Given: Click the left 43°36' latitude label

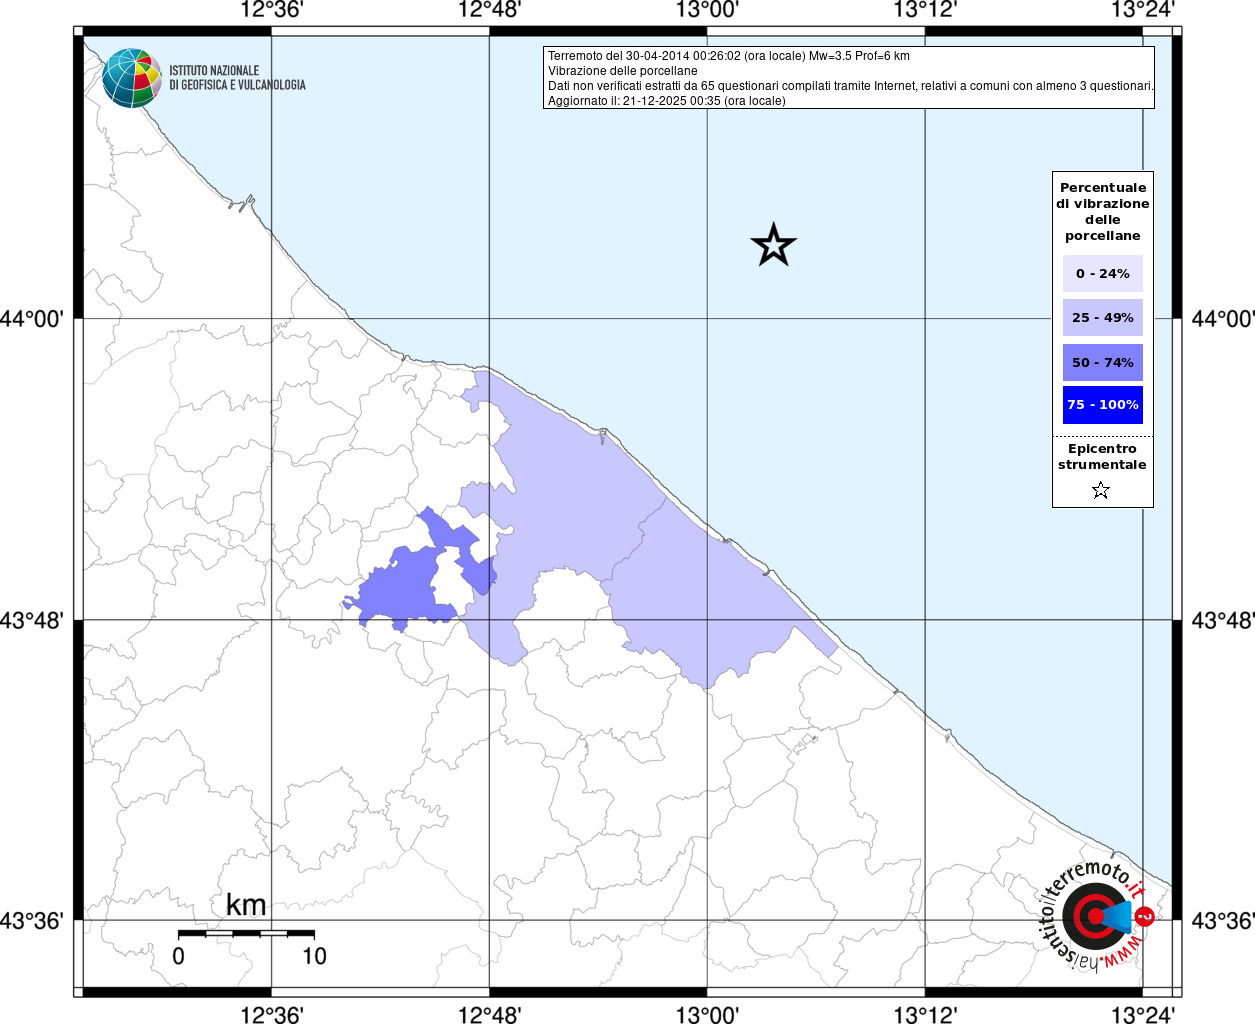Looking at the screenshot, I should click(x=32, y=920).
